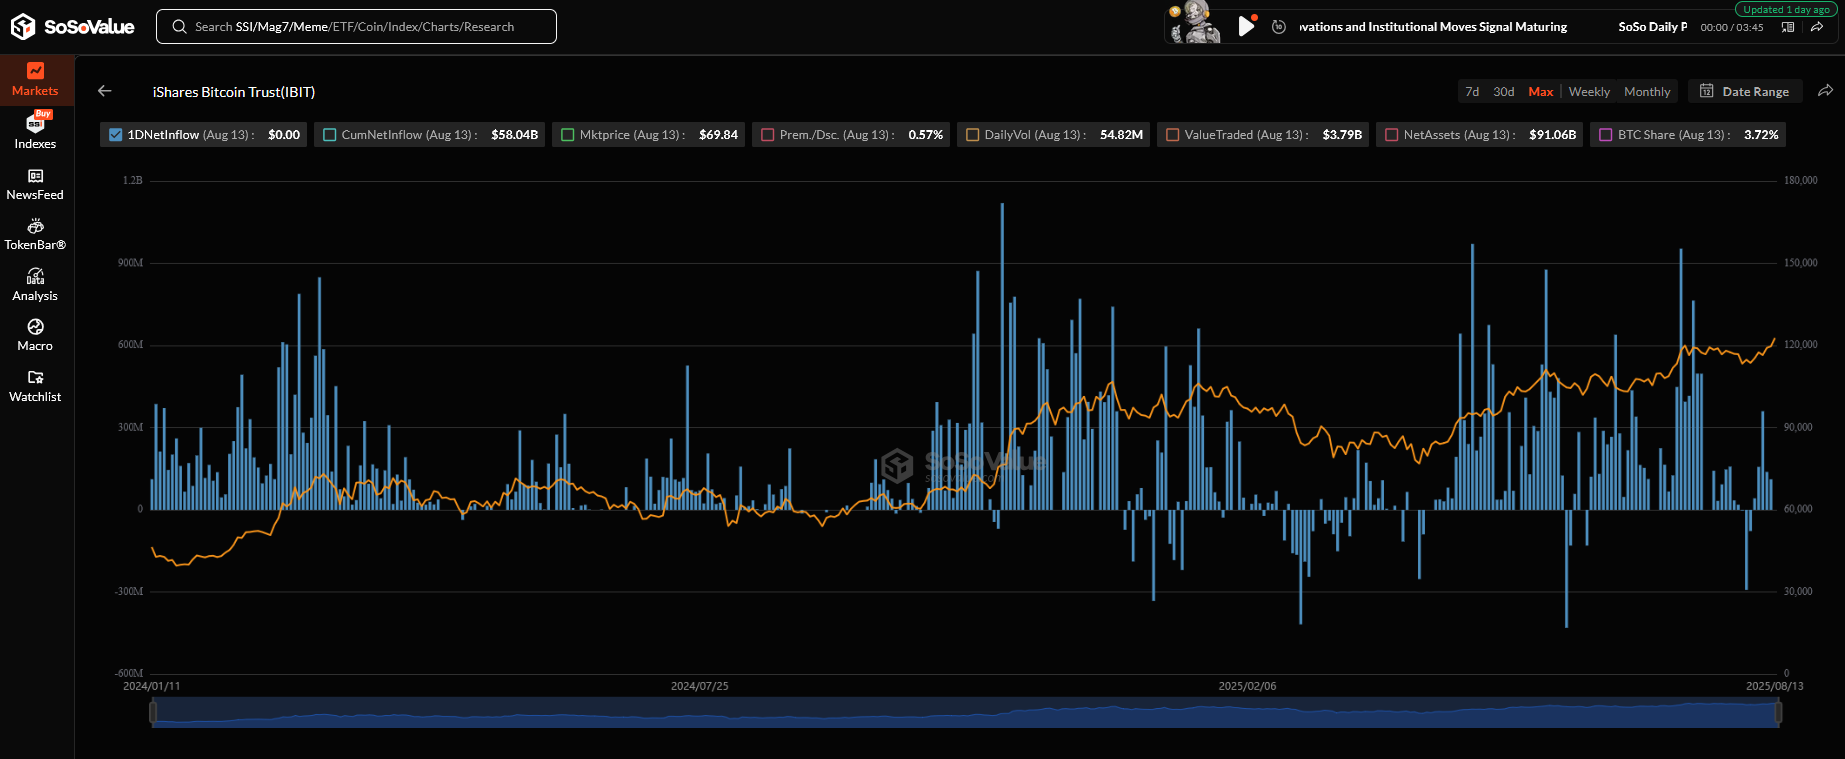This screenshot has width=1845, height=759.
Task: Open the NewsFeed sidebar section
Action: (35, 185)
